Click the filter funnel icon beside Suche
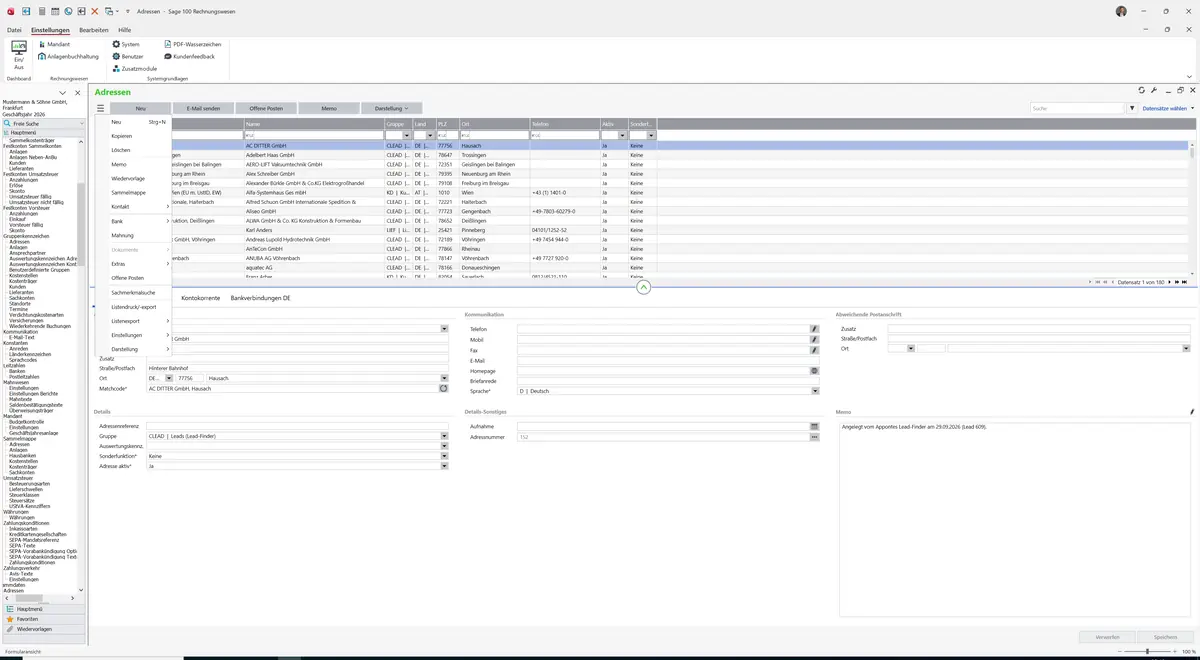Screen dimensions: 1200x660 1132,108
